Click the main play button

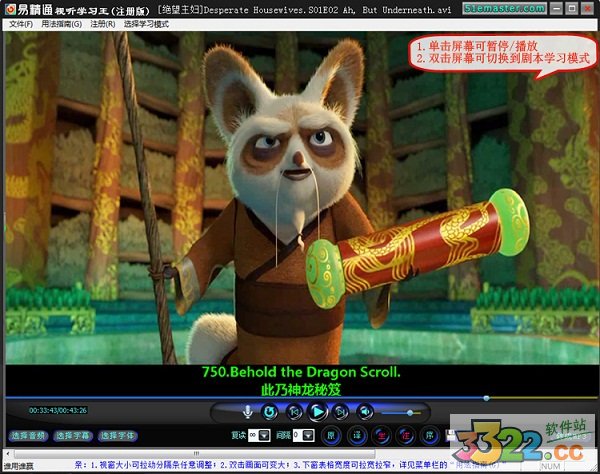pyautogui.click(x=318, y=412)
